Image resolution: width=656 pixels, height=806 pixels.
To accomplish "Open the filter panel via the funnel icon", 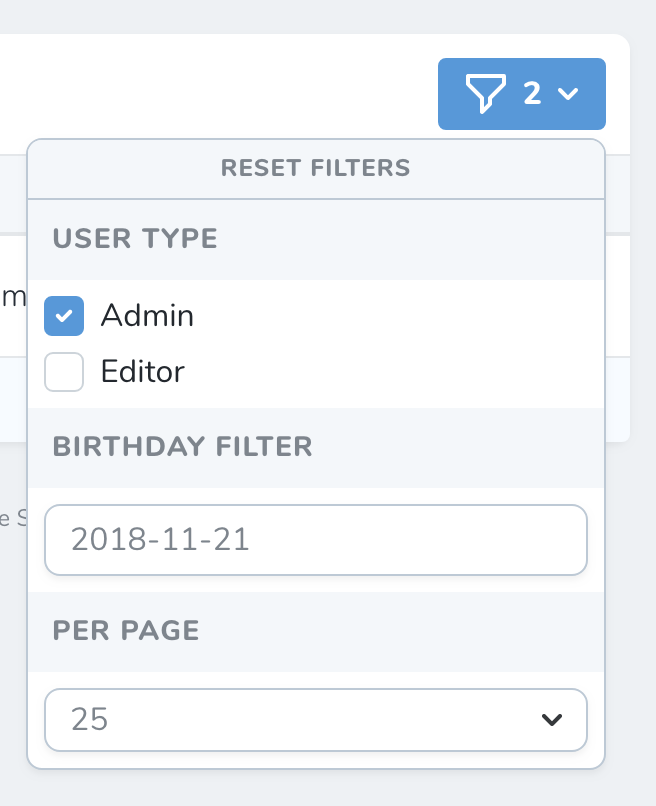I will (x=487, y=94).
